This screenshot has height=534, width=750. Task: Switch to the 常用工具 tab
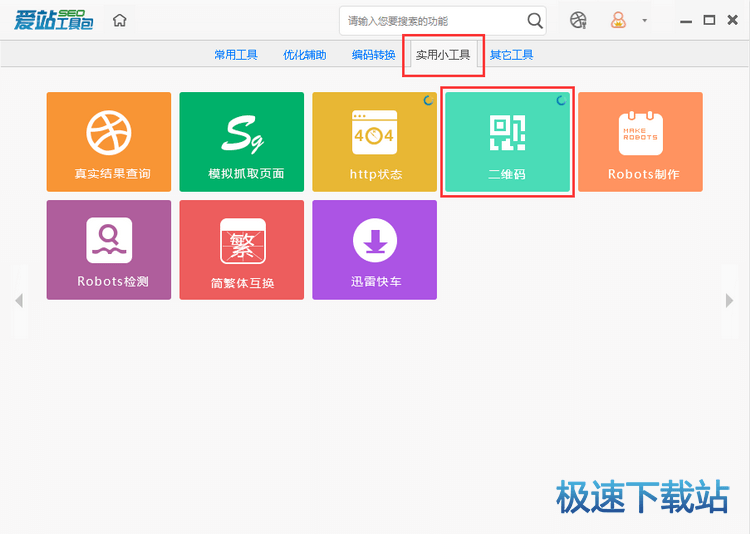(x=236, y=55)
